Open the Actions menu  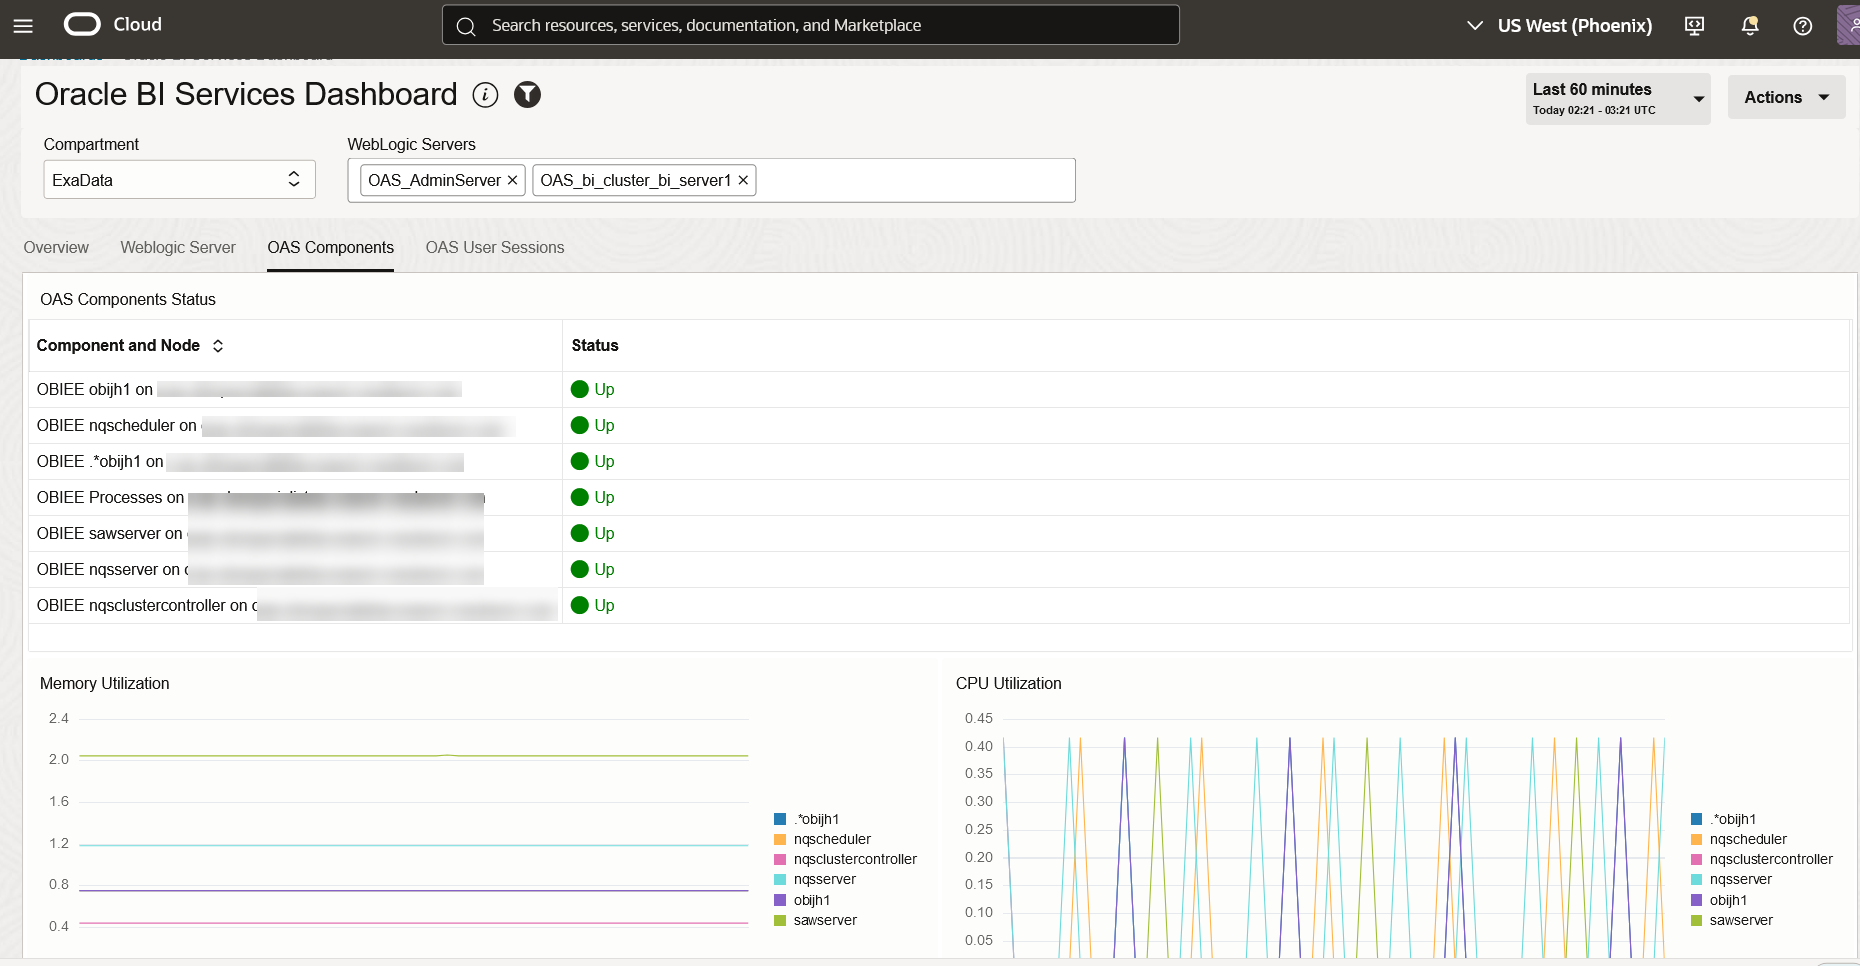click(x=1786, y=97)
